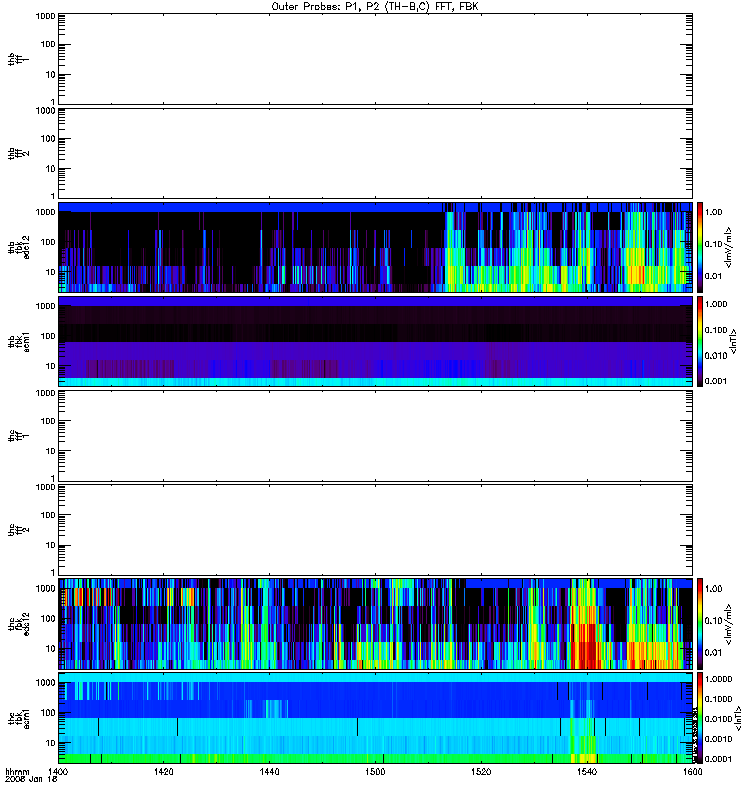Click the empty thc fff 2 plot panel
Image resolution: width=750 pixels, height=800 pixels.
coord(376,530)
